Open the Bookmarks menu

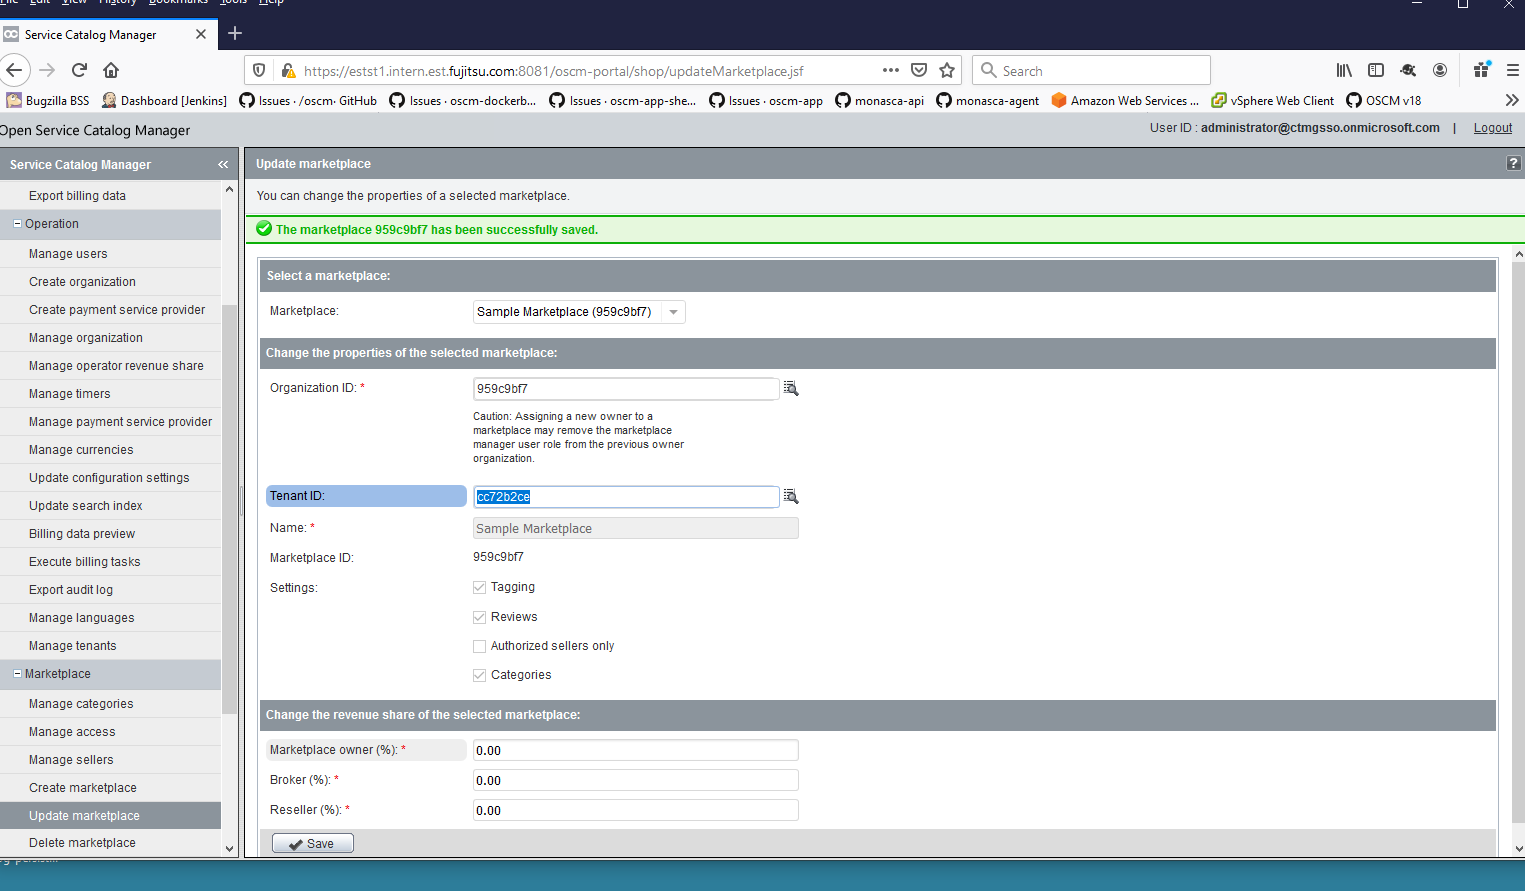pos(178,3)
